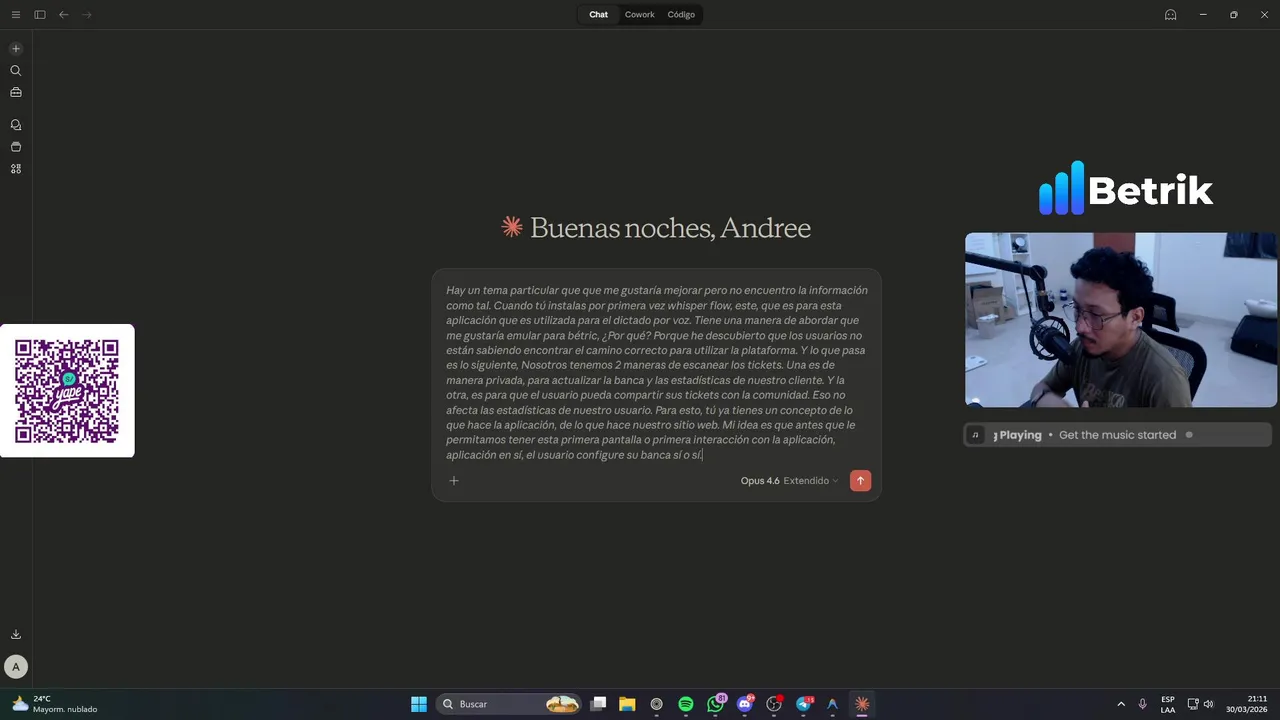
Task: Open the volume tray icon
Action: click(x=1209, y=704)
